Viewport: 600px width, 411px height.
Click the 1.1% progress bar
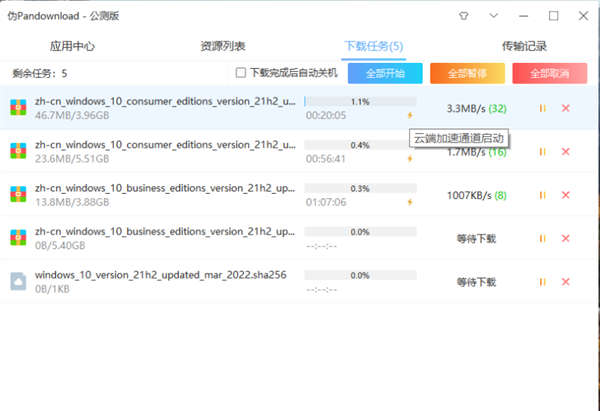360,101
